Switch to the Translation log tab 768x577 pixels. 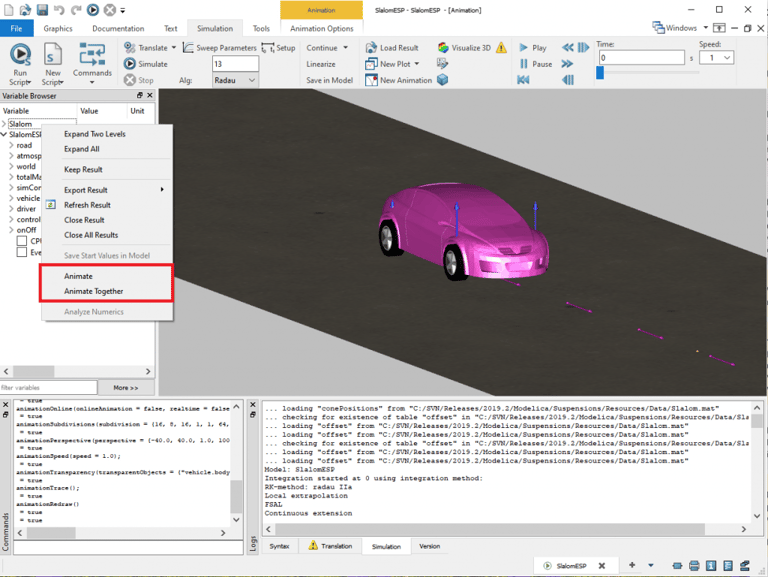point(331,546)
